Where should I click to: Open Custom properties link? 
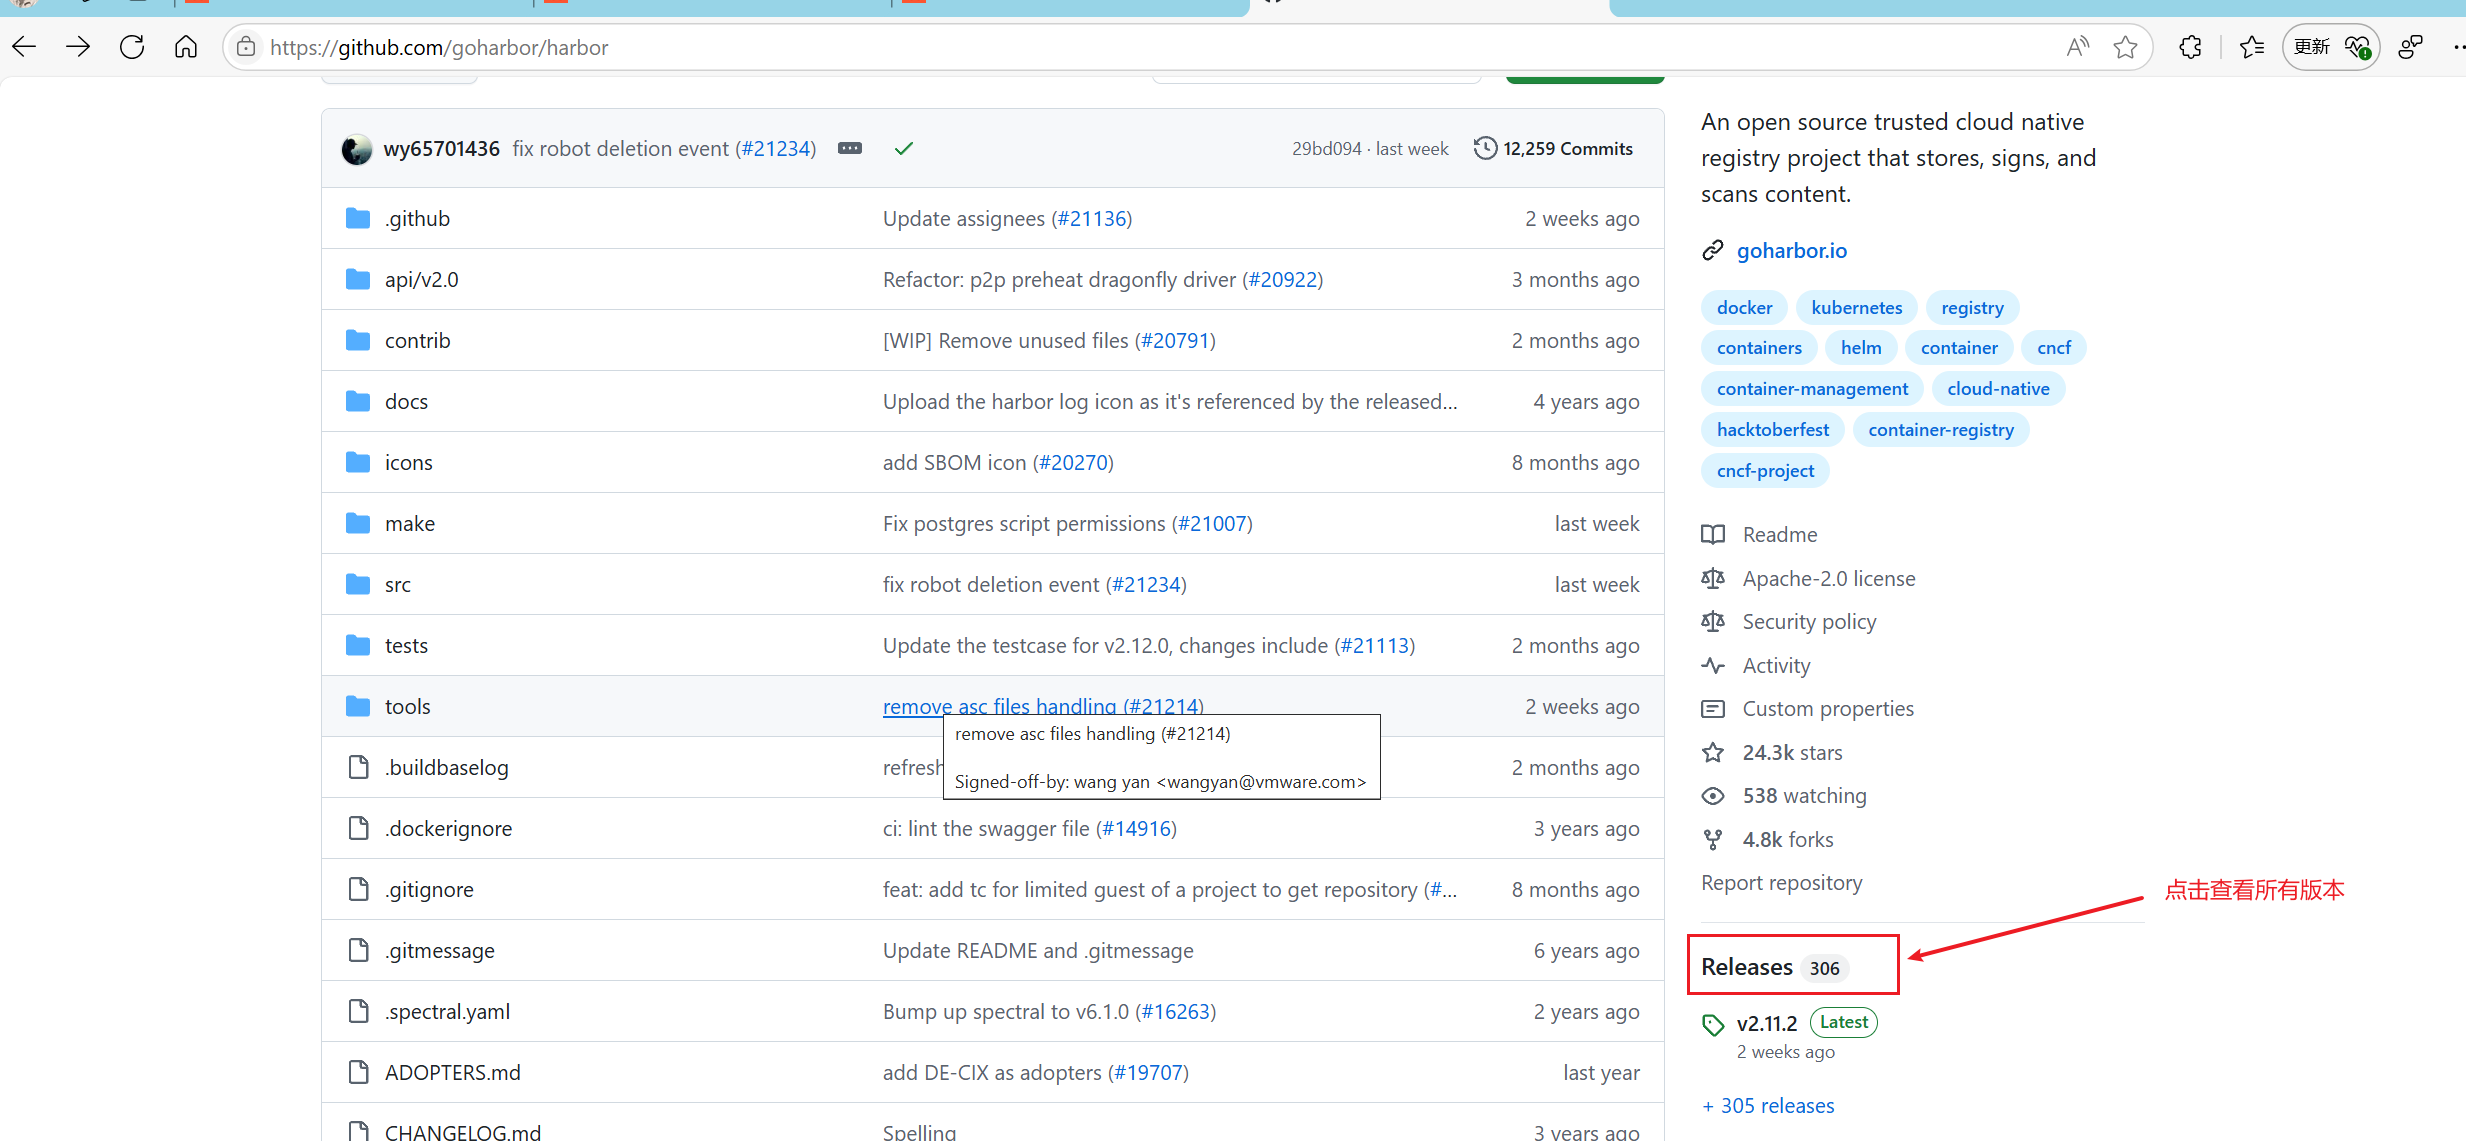[x=1808, y=709]
